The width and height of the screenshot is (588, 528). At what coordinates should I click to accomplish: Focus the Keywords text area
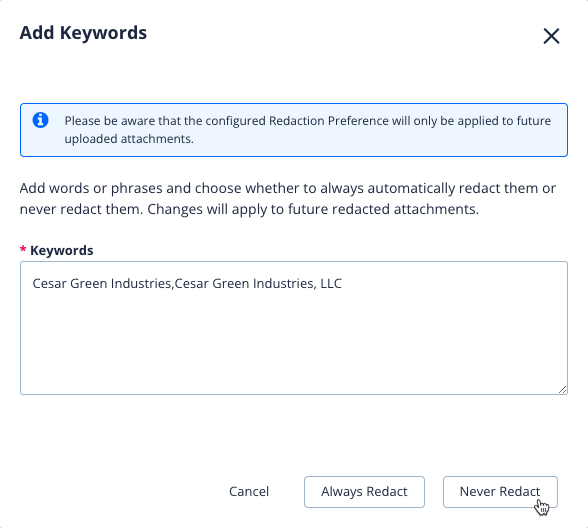(x=294, y=328)
